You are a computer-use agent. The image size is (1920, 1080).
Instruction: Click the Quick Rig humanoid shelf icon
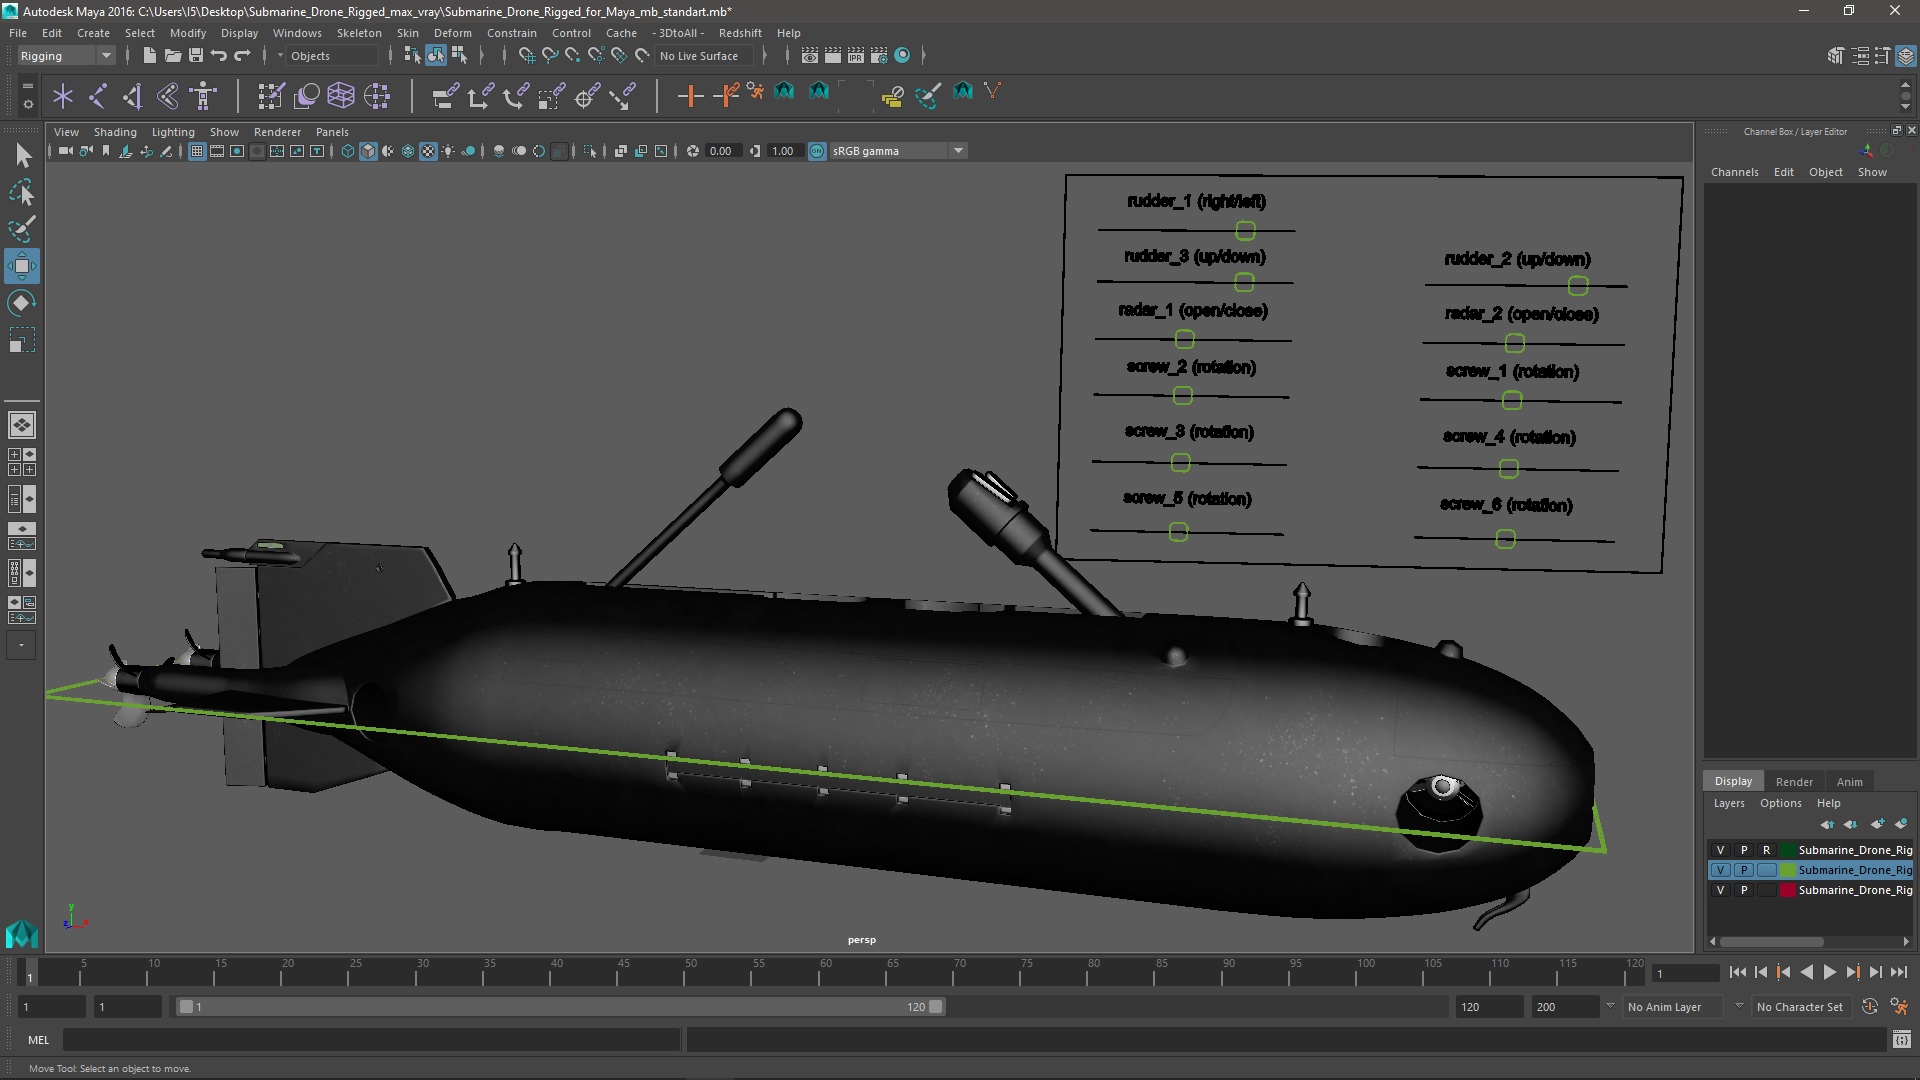[x=204, y=96]
